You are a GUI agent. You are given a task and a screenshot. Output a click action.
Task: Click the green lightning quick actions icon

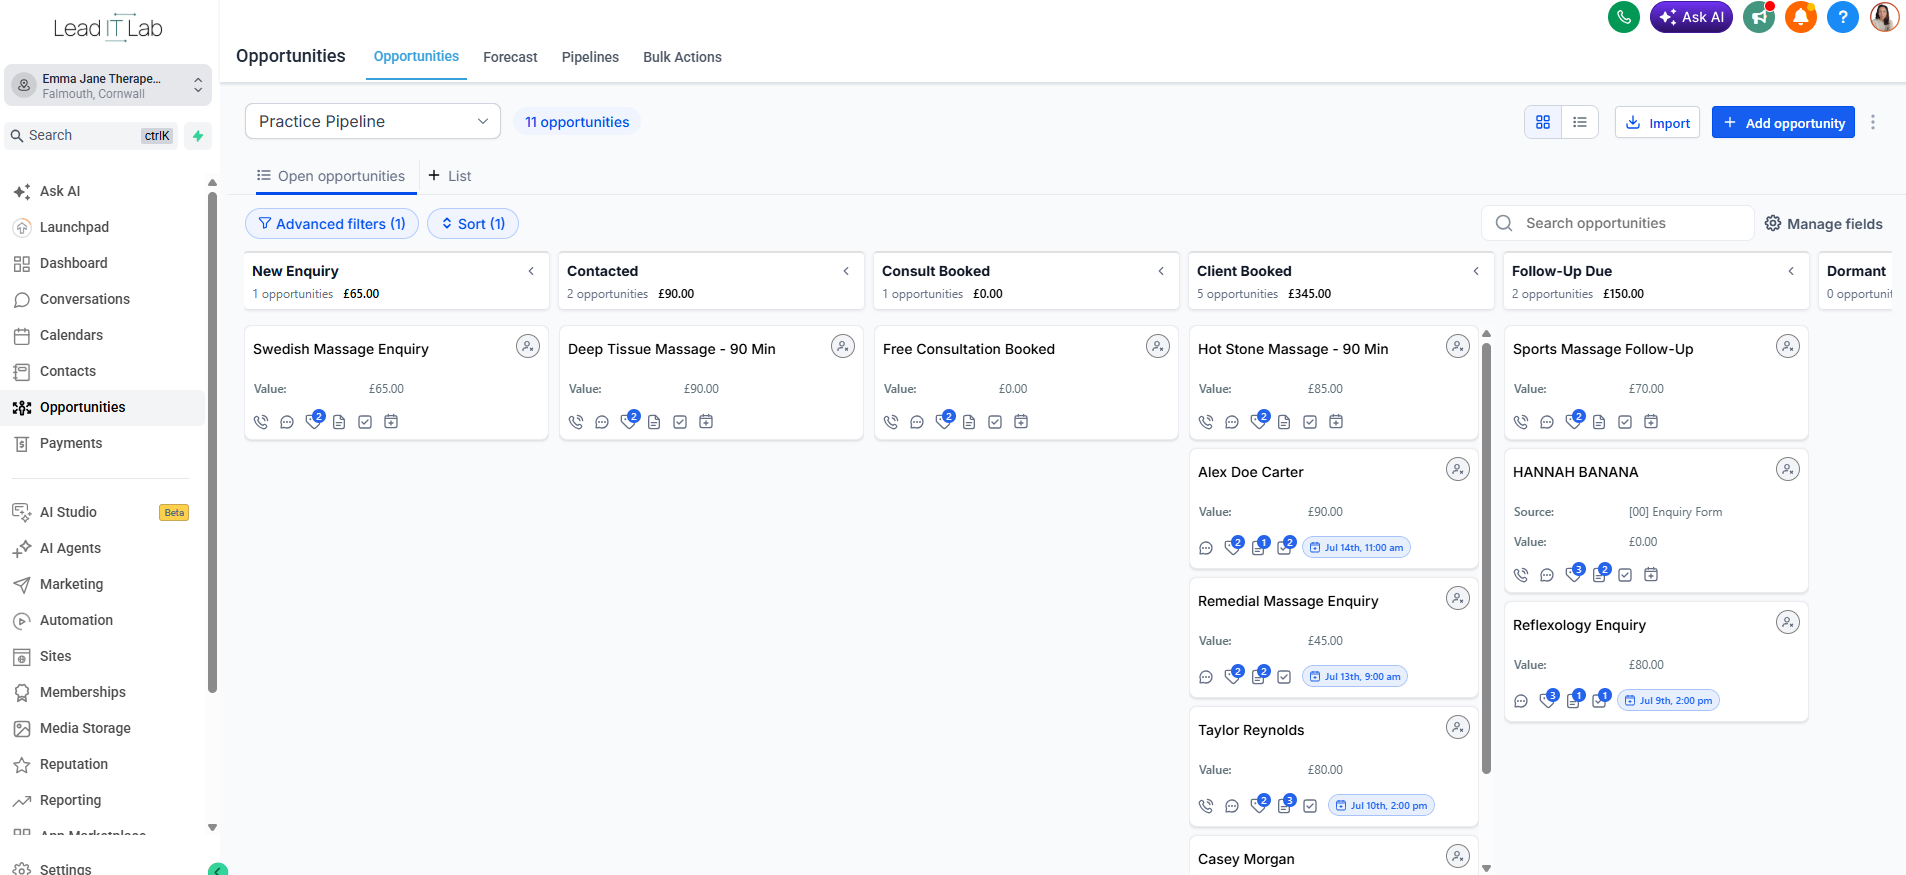[x=198, y=136]
